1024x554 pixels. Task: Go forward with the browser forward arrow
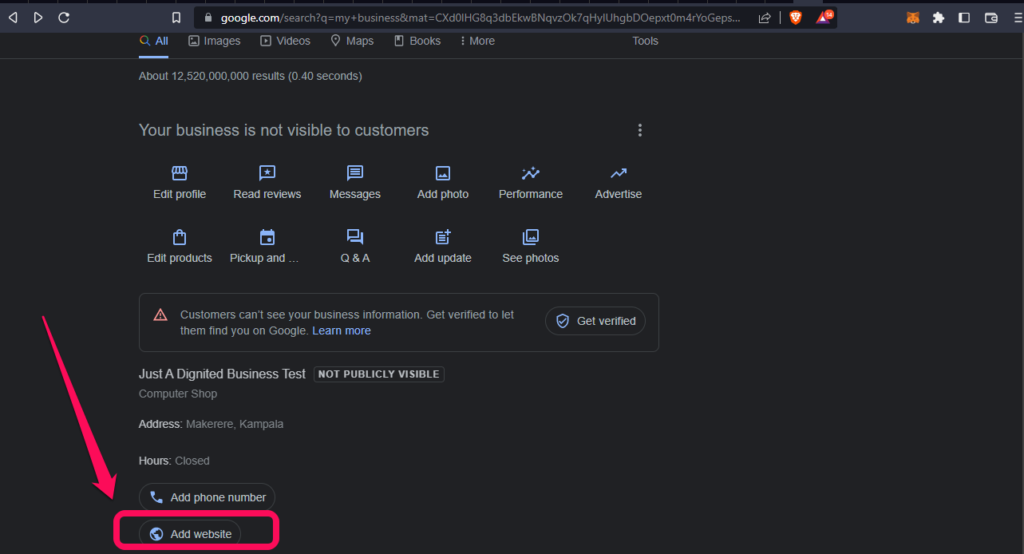coord(38,18)
